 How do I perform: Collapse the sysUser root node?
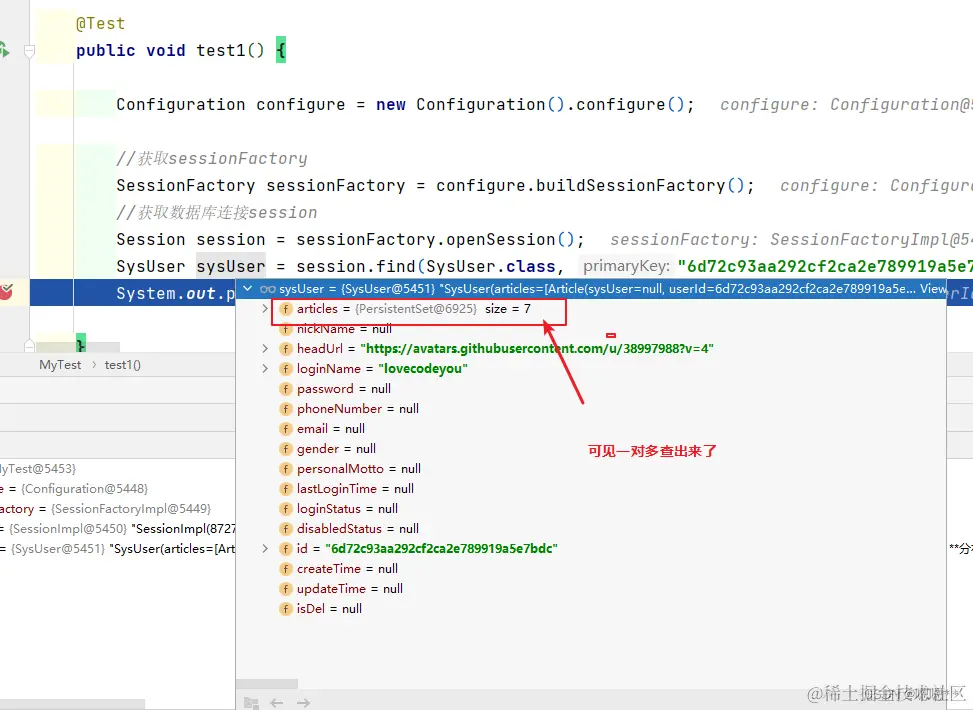tap(248, 289)
